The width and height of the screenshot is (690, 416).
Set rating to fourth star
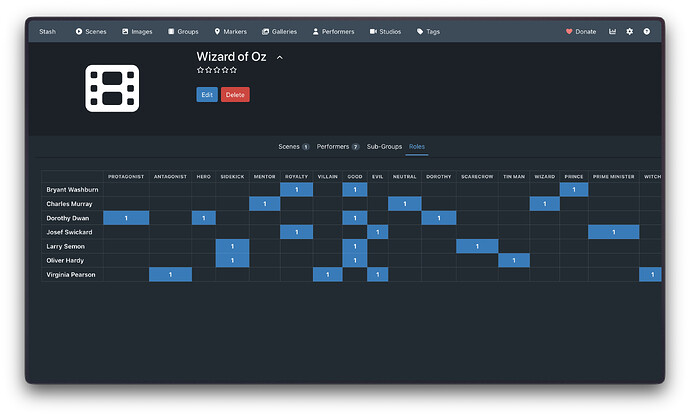click(225, 70)
